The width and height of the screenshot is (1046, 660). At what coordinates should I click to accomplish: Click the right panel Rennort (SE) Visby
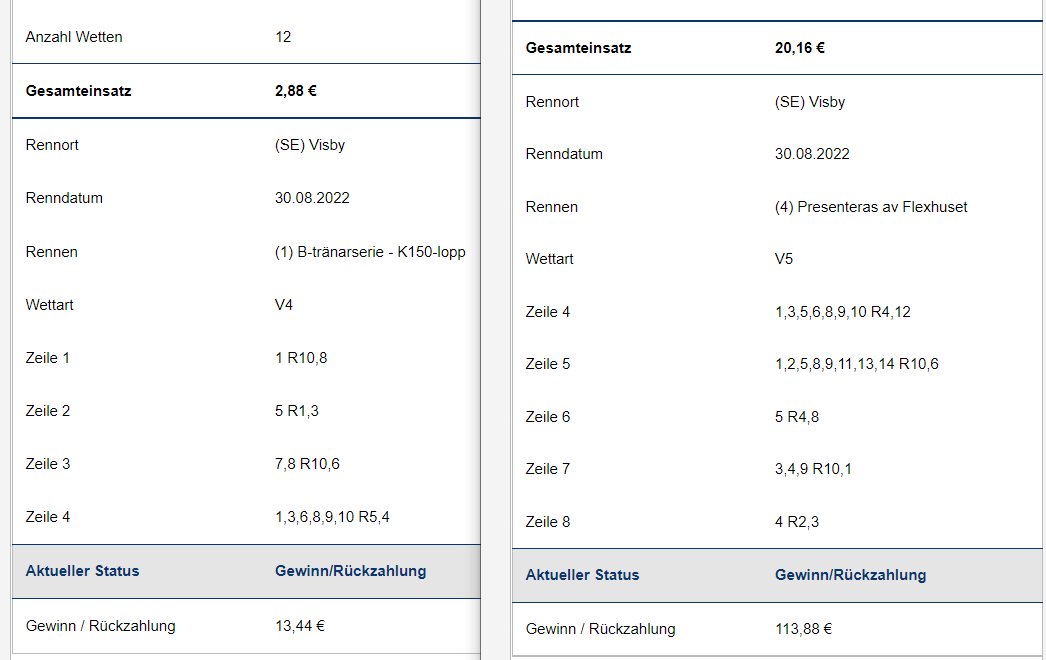pos(810,102)
